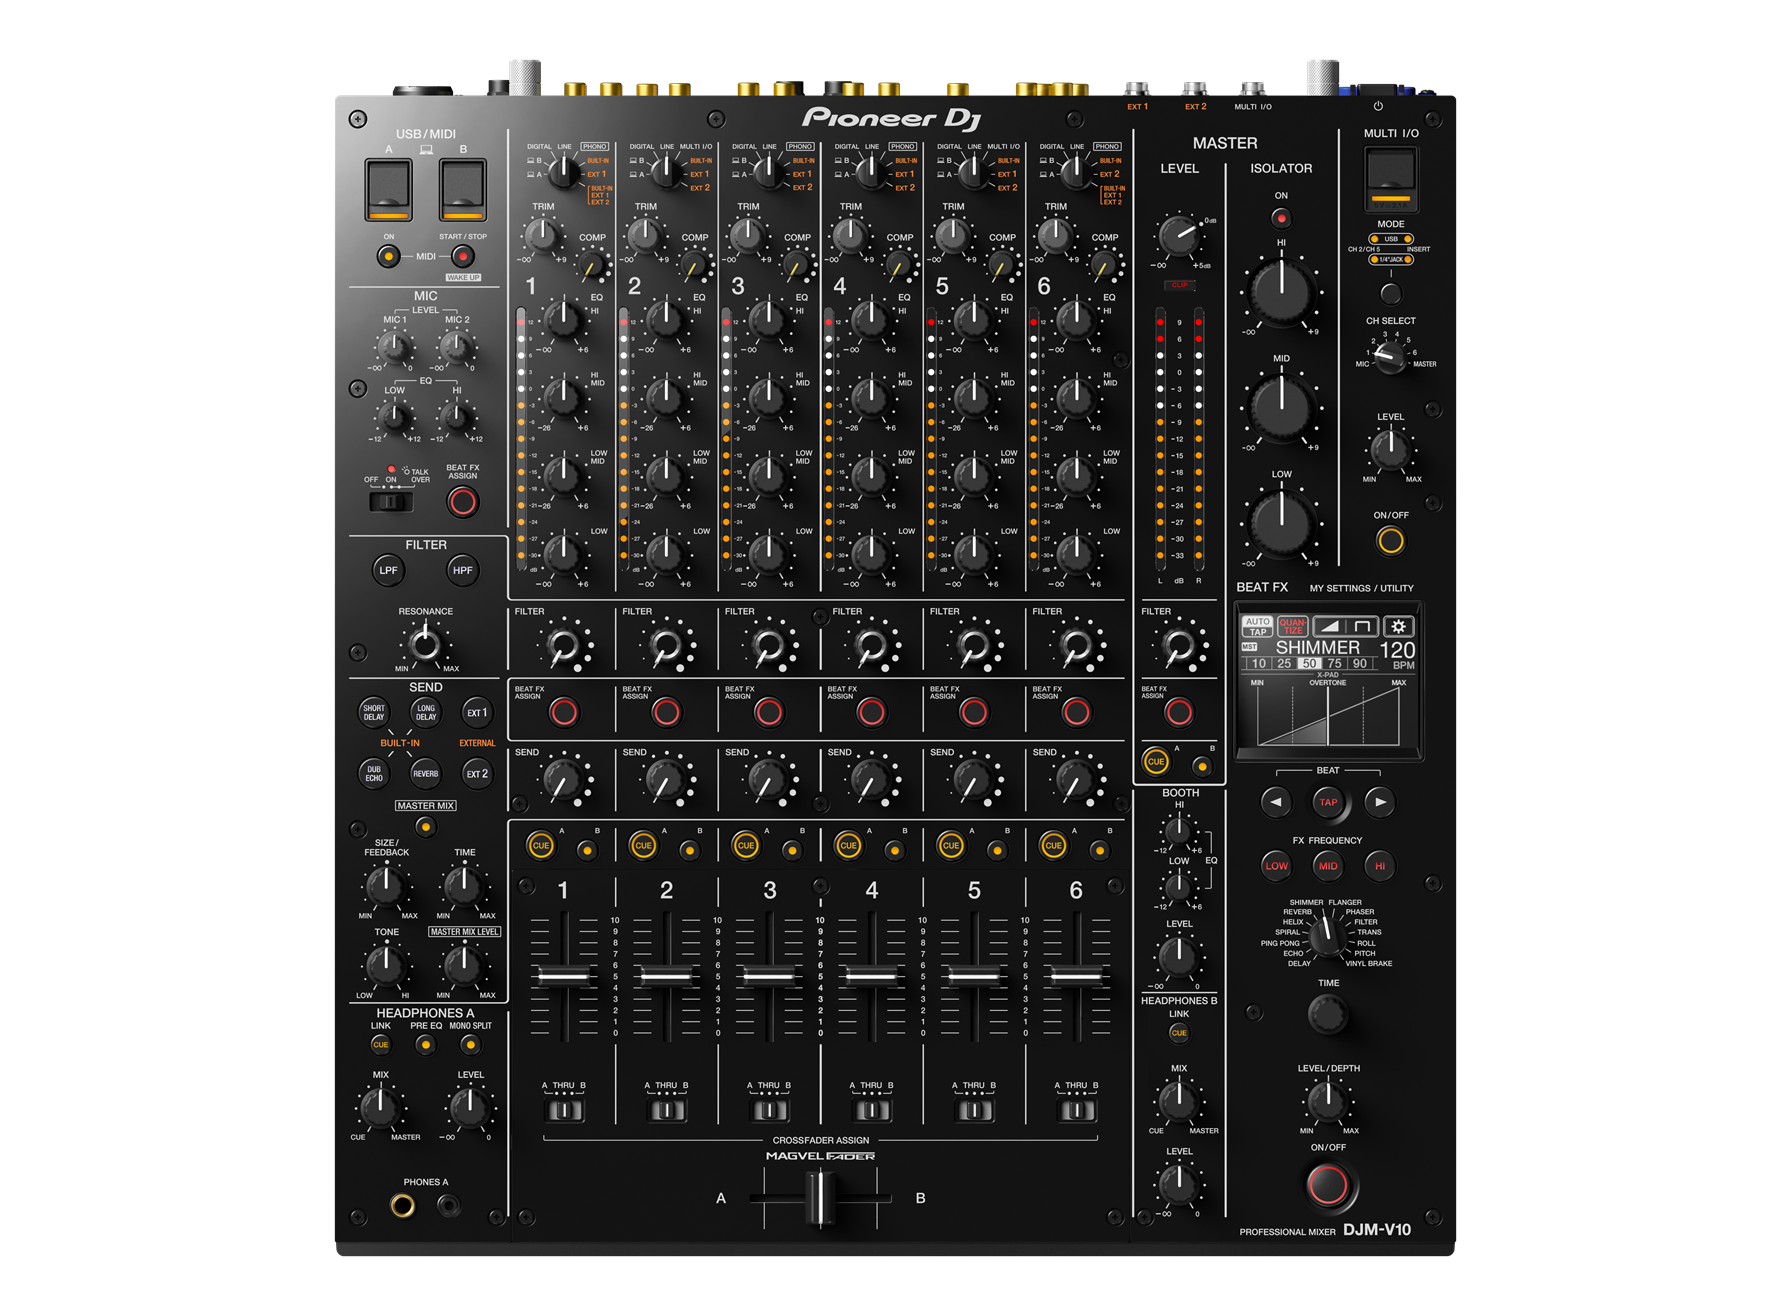The image size is (1792, 1316).
Task: Toggle the master ISOLATOR ON button
Action: pyautogui.click(x=1281, y=218)
